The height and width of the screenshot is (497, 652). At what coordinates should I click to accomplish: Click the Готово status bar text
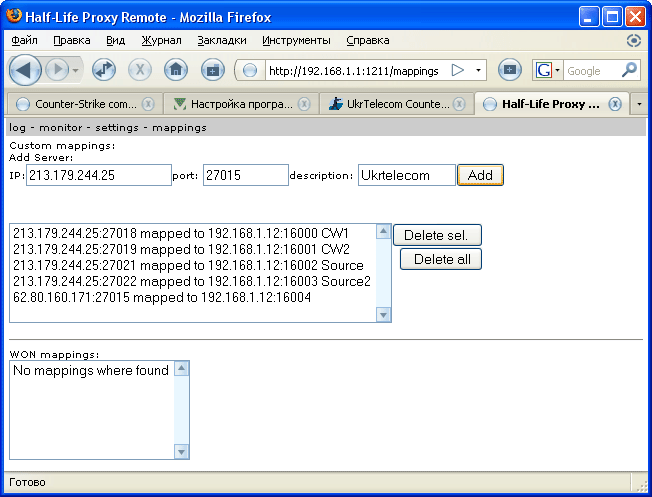tap(27, 482)
